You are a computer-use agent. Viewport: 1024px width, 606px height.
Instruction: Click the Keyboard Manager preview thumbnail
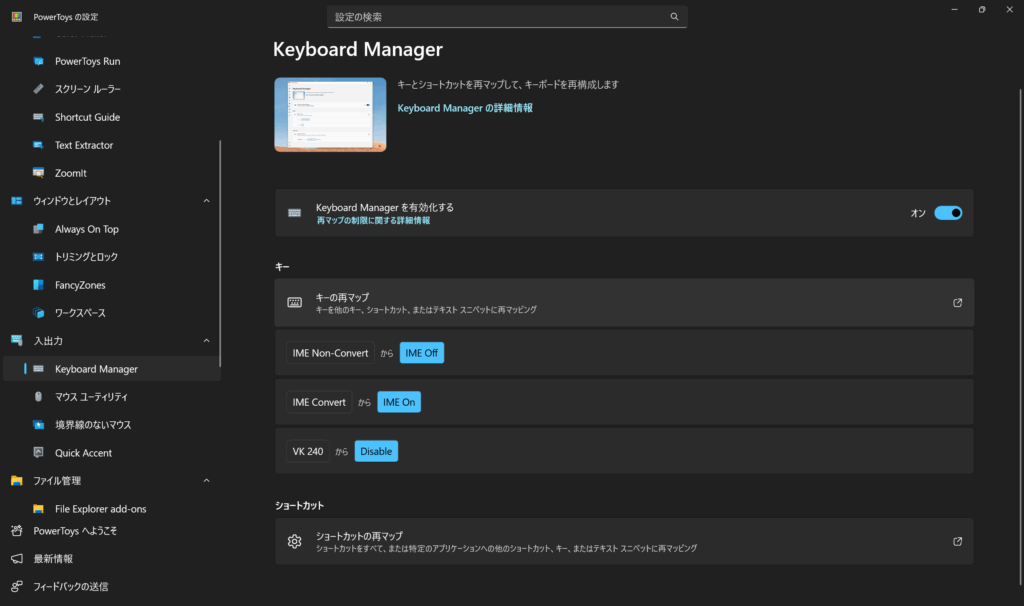click(330, 115)
